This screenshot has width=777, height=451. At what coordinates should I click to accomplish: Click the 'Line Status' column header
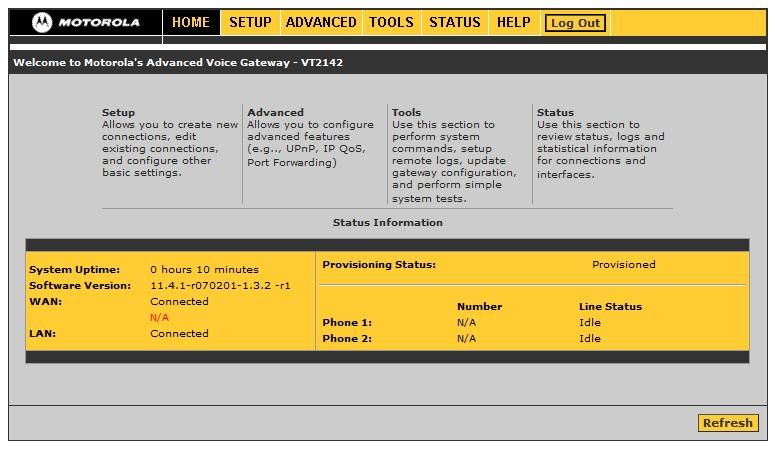610,307
